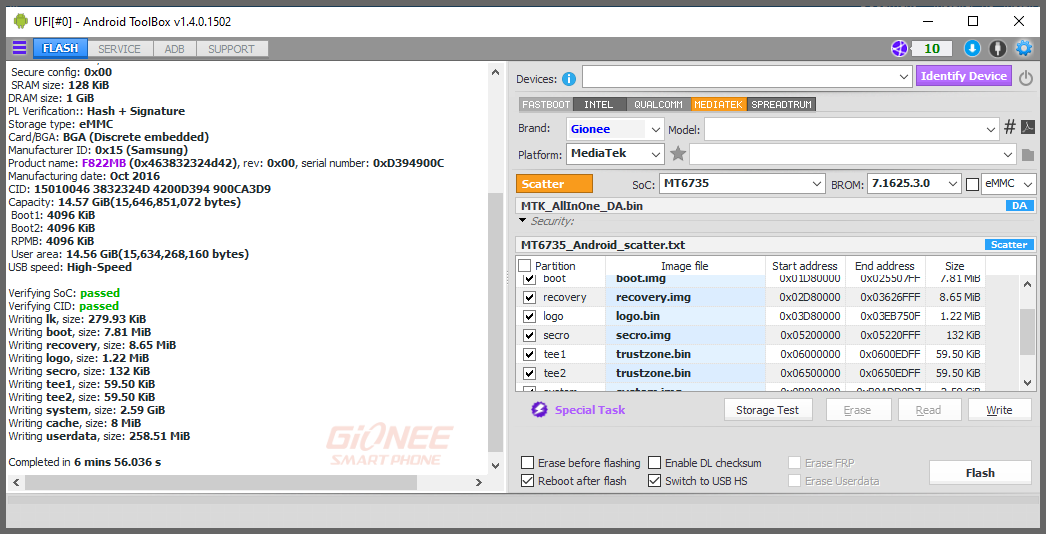
Task: Click the Write button
Action: (x=999, y=410)
